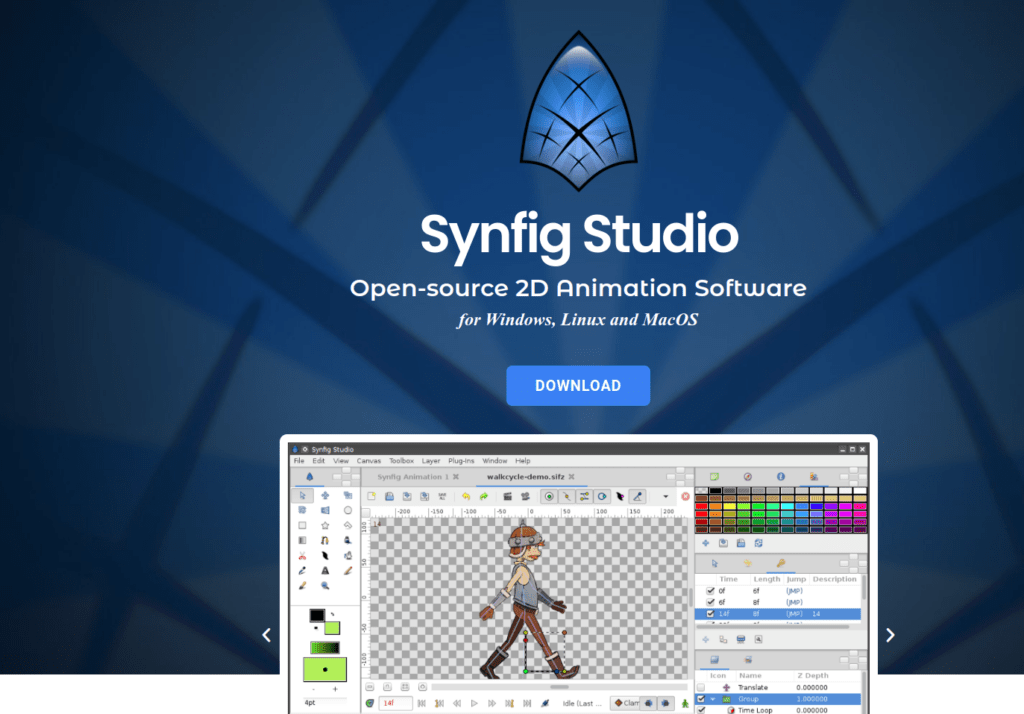1024x714 pixels.
Task: Select the Transform arrow tool in toolbox
Action: pos(302,496)
